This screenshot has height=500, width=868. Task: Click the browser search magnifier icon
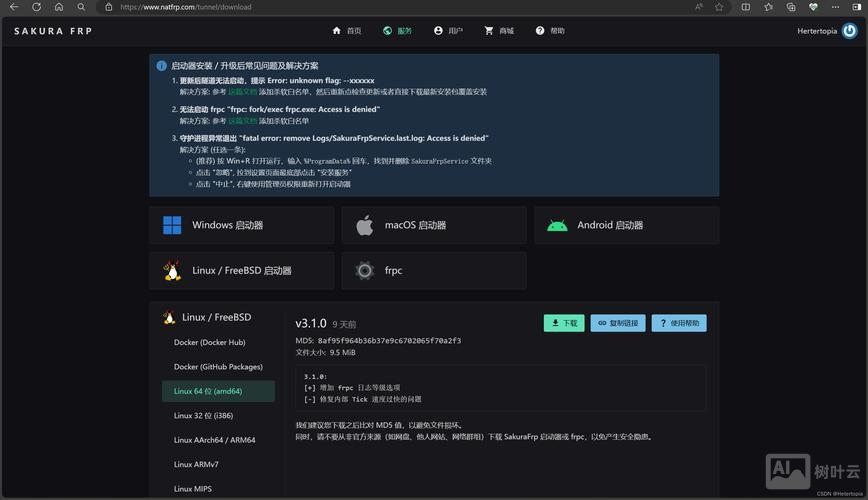(81, 7)
